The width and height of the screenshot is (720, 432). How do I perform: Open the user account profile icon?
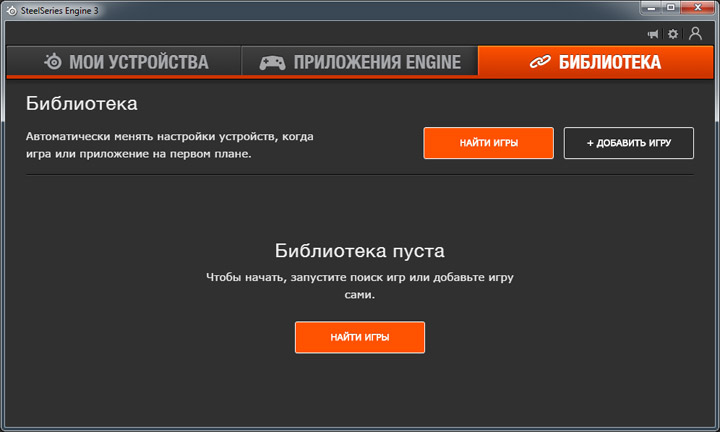(695, 34)
